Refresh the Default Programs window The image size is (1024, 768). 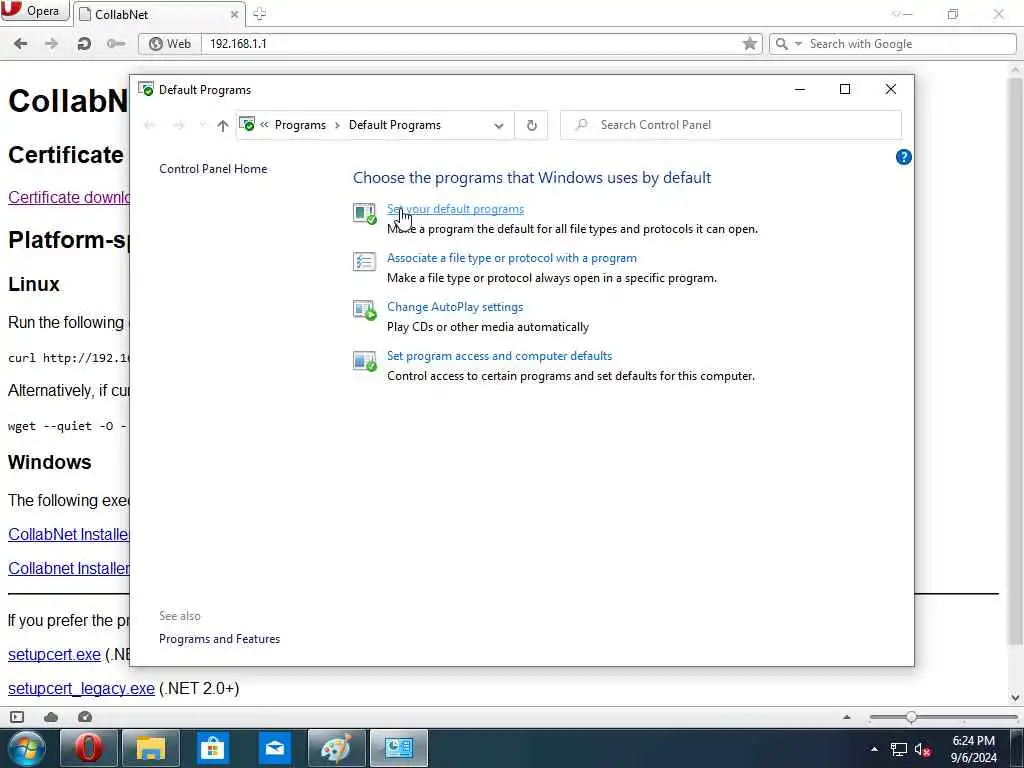coord(532,125)
